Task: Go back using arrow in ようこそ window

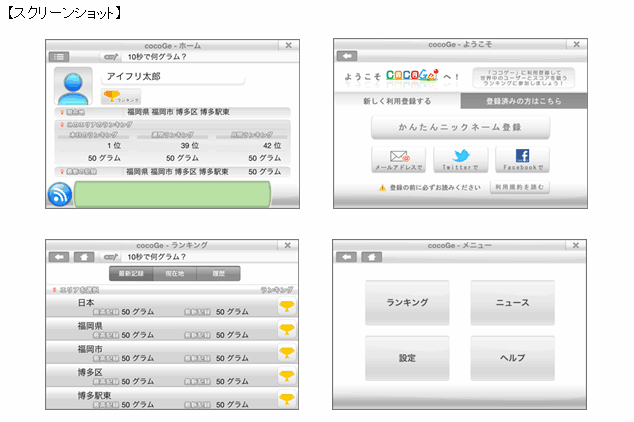Action: coord(347,56)
